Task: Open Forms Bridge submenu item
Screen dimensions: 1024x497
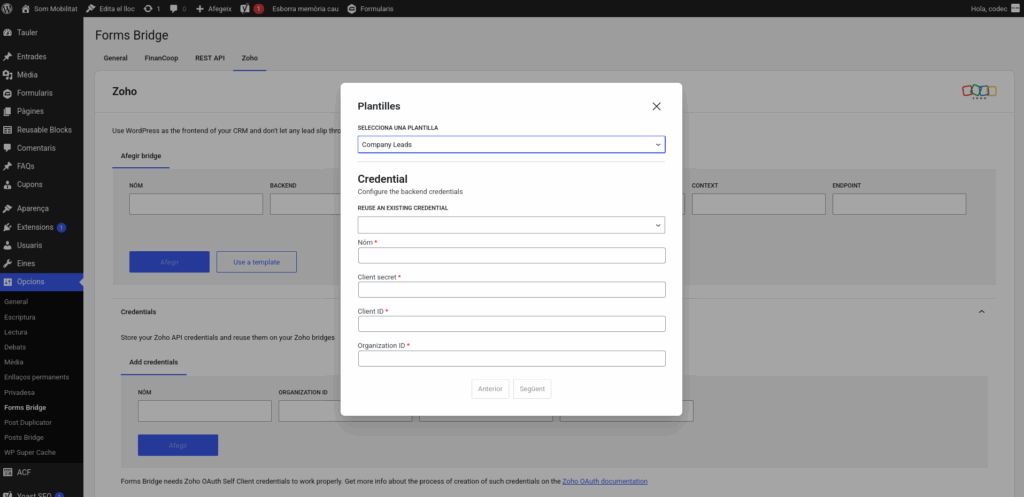Action: [x=25, y=408]
